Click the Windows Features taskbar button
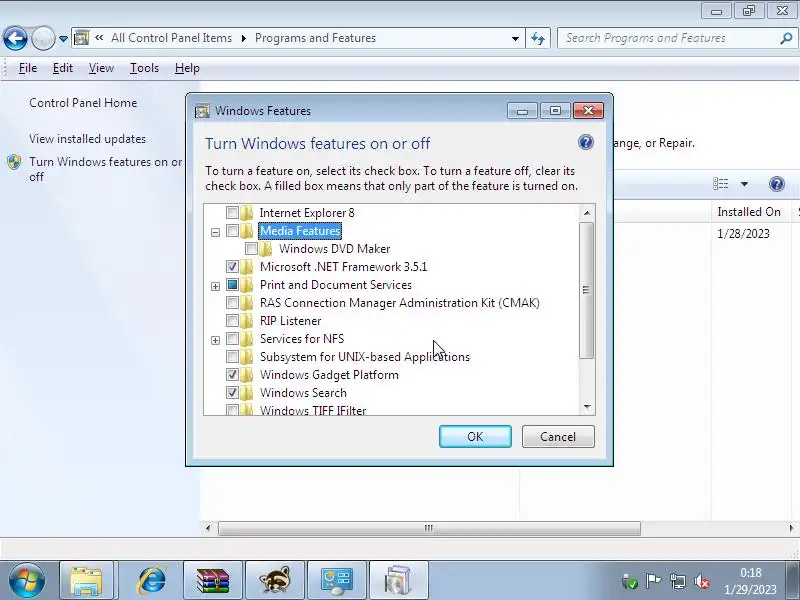This screenshot has width=800, height=600. click(398, 580)
